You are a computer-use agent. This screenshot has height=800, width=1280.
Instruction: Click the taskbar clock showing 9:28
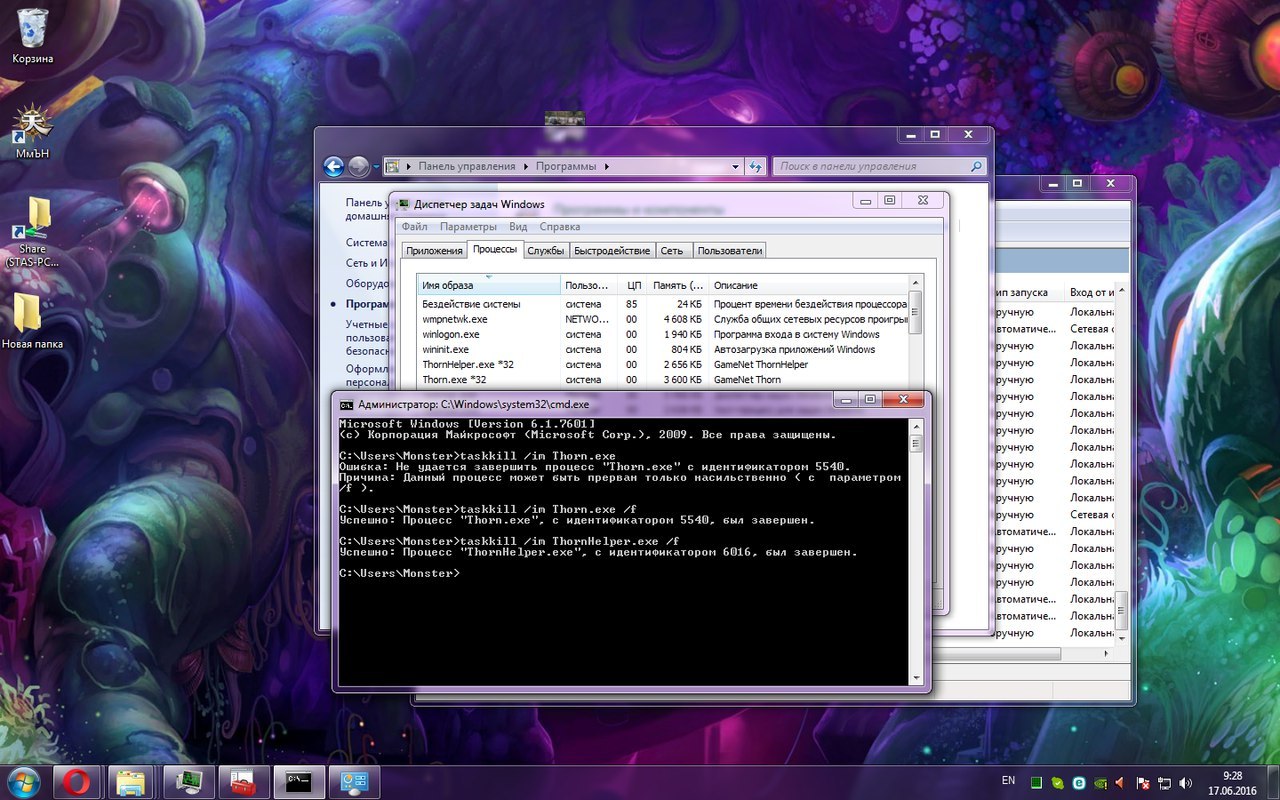1232,782
